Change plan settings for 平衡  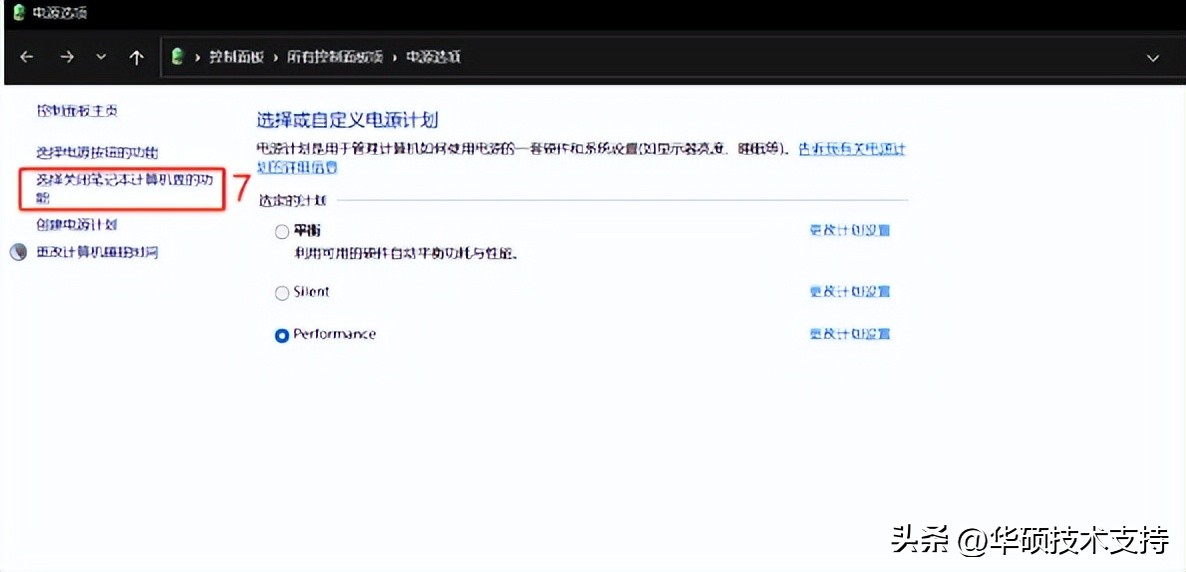(849, 230)
